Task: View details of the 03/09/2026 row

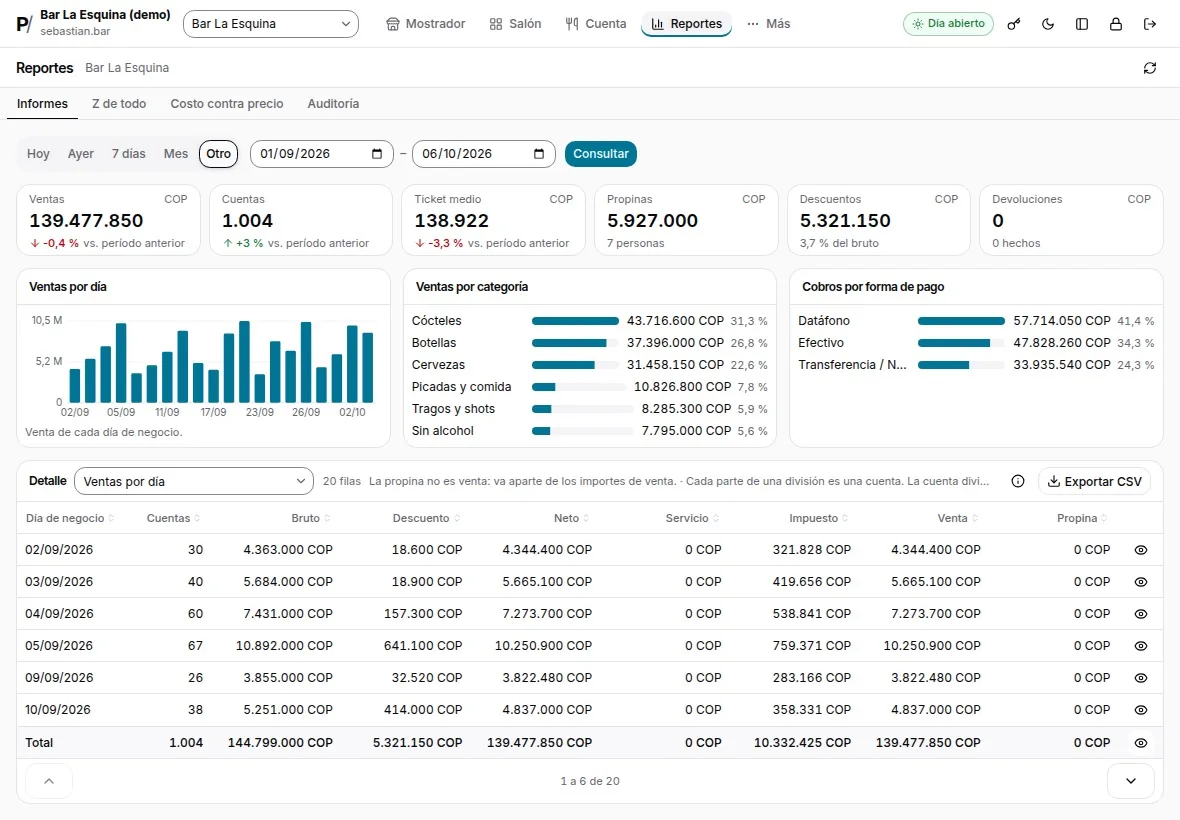Action: (x=1141, y=582)
